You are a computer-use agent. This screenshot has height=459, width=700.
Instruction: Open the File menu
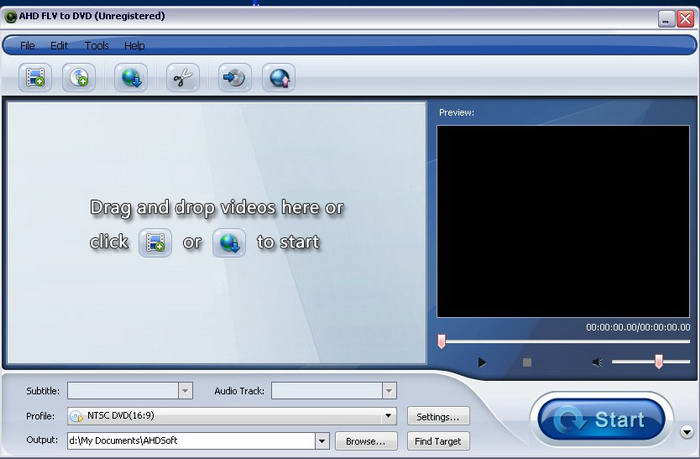tap(27, 46)
